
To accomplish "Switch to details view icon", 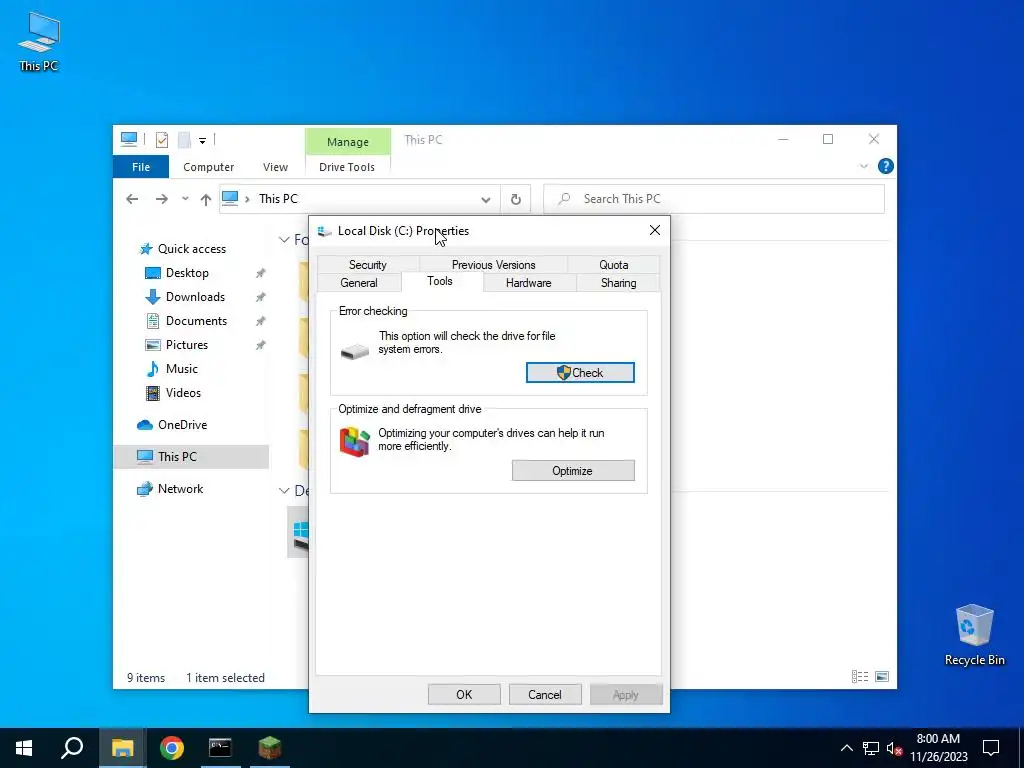I will click(x=860, y=677).
